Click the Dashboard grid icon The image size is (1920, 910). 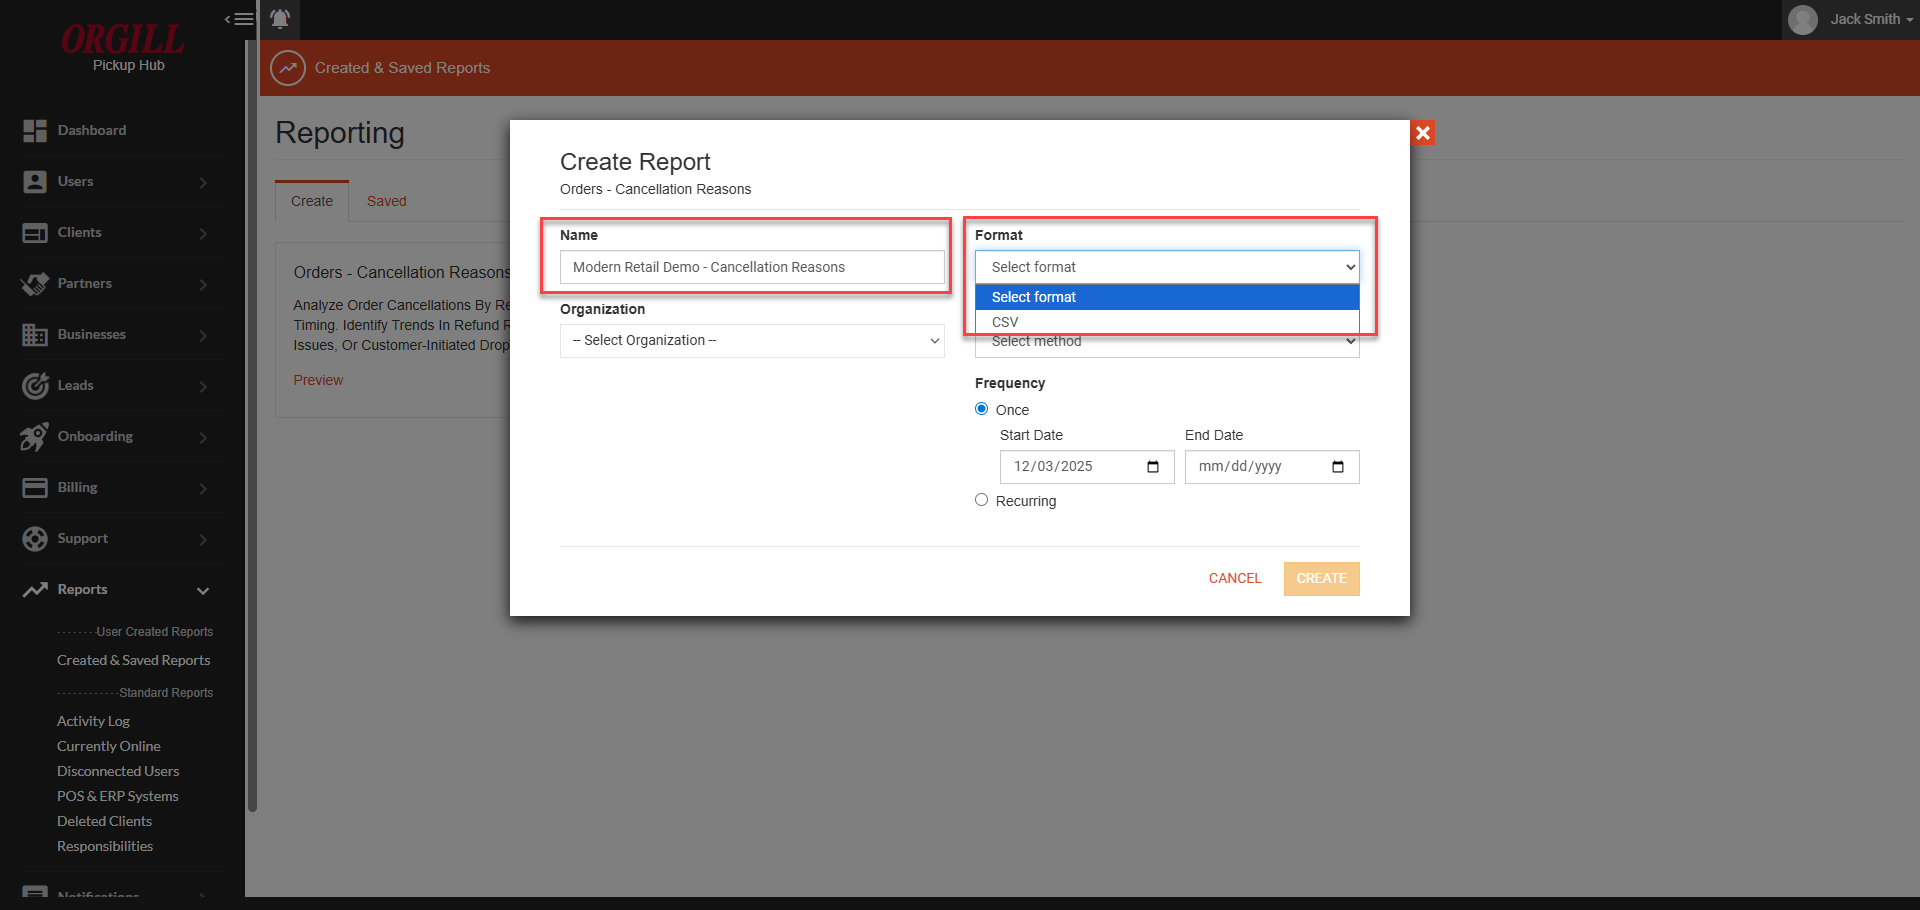(x=35, y=130)
